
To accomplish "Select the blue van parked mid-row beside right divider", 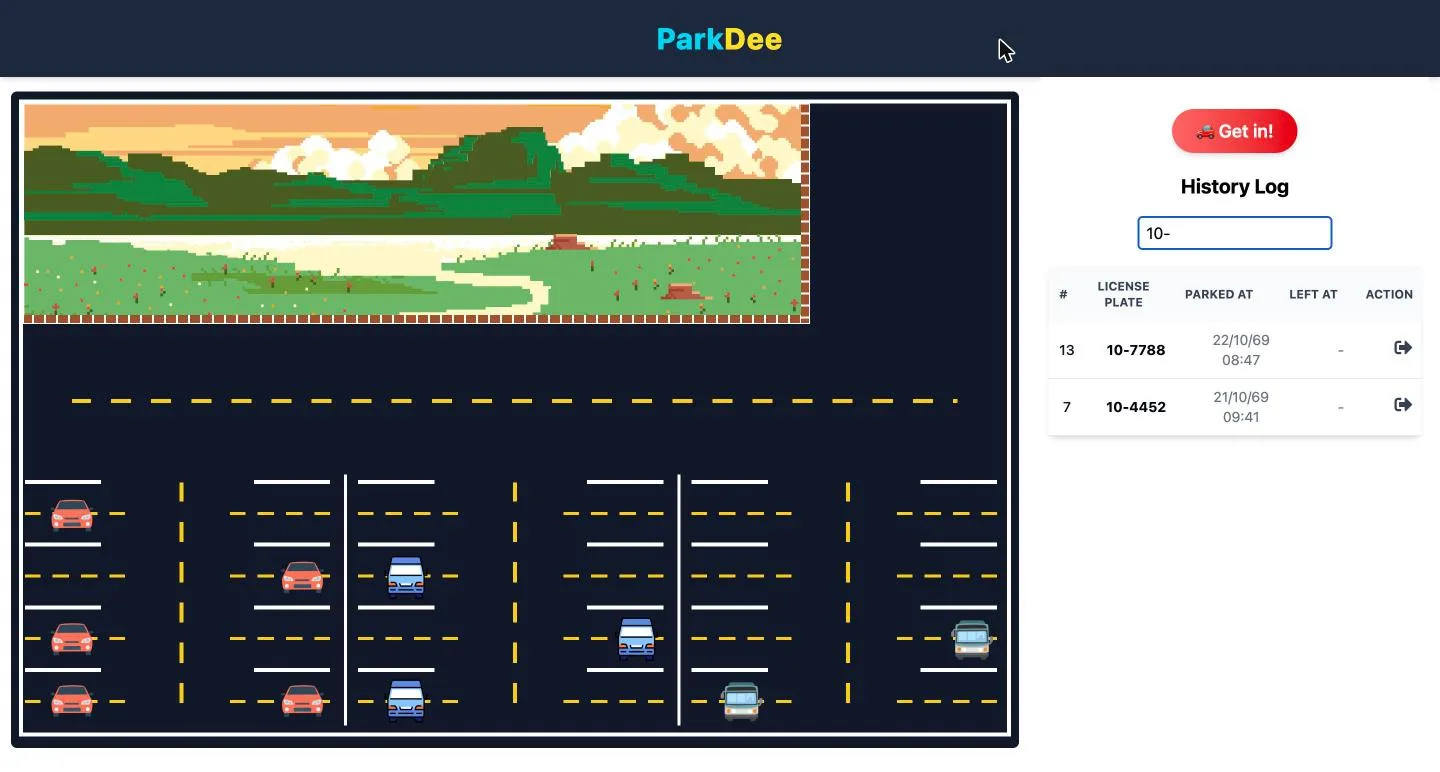I will point(636,639).
